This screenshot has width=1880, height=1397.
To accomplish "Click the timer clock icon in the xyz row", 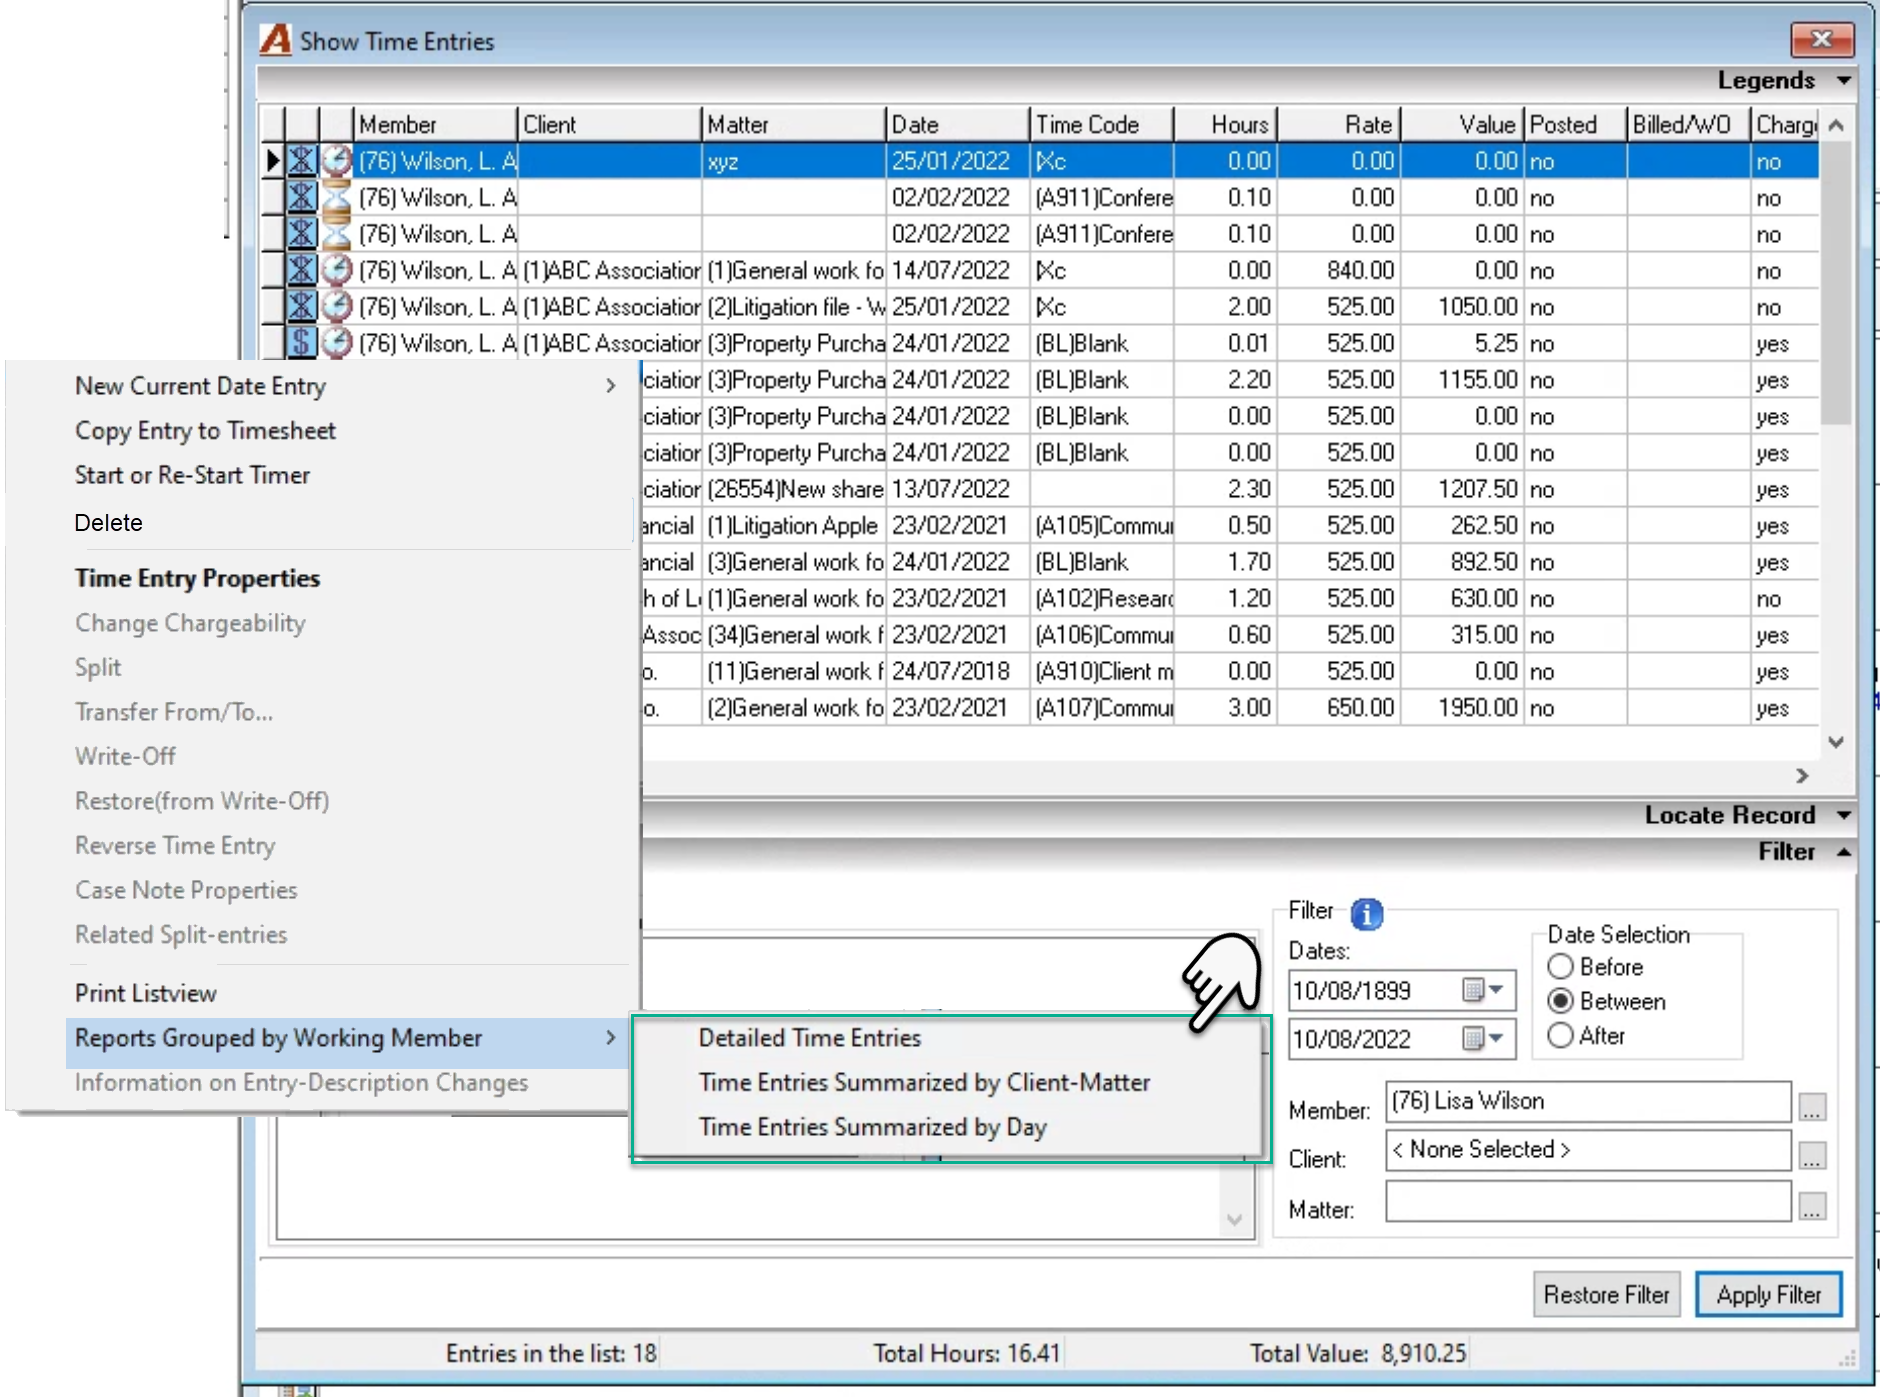I will coord(338,161).
